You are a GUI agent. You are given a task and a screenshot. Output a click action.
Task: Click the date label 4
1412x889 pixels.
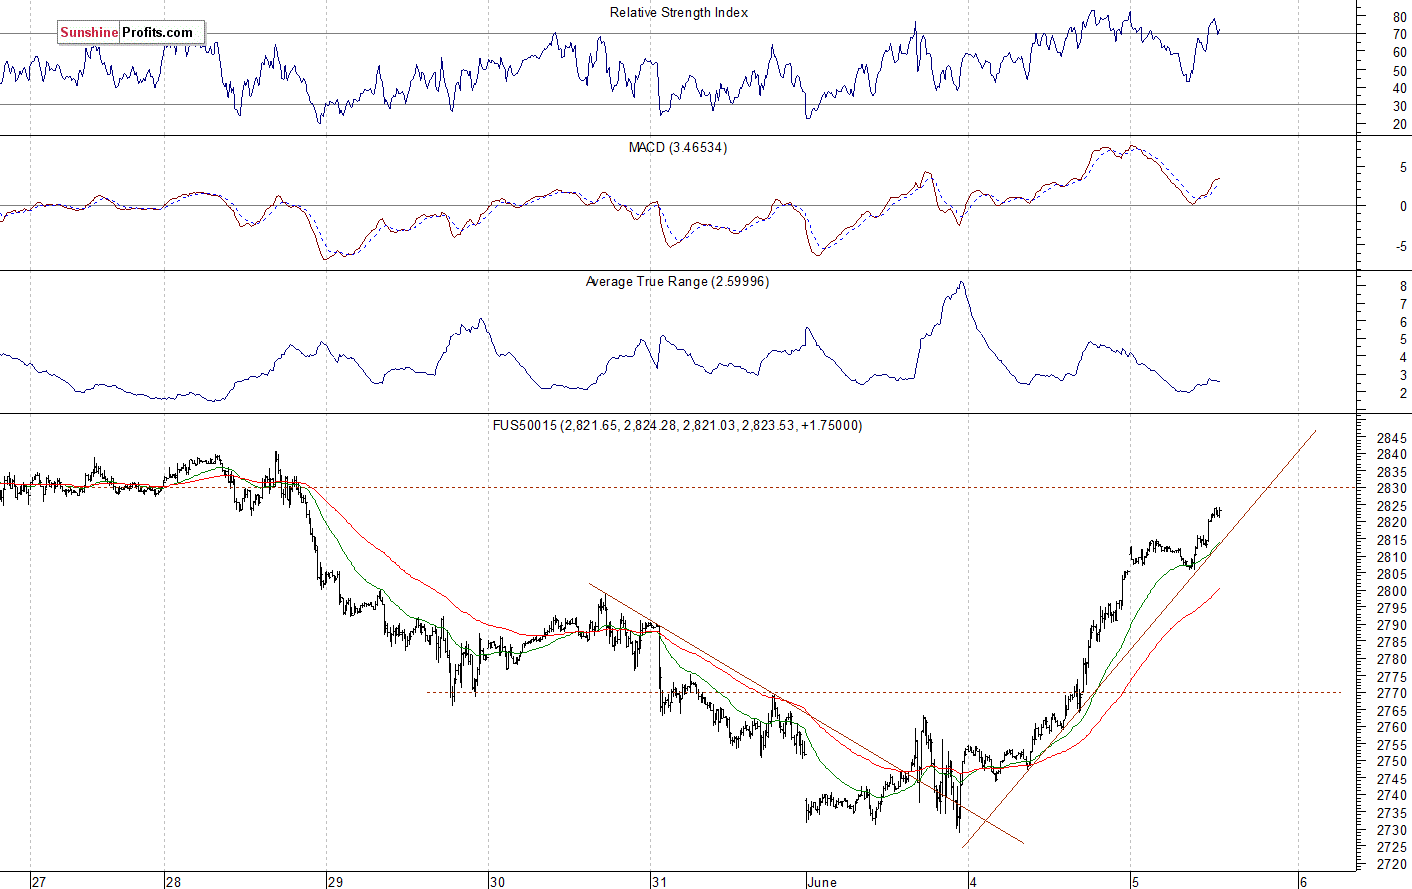pos(974,882)
